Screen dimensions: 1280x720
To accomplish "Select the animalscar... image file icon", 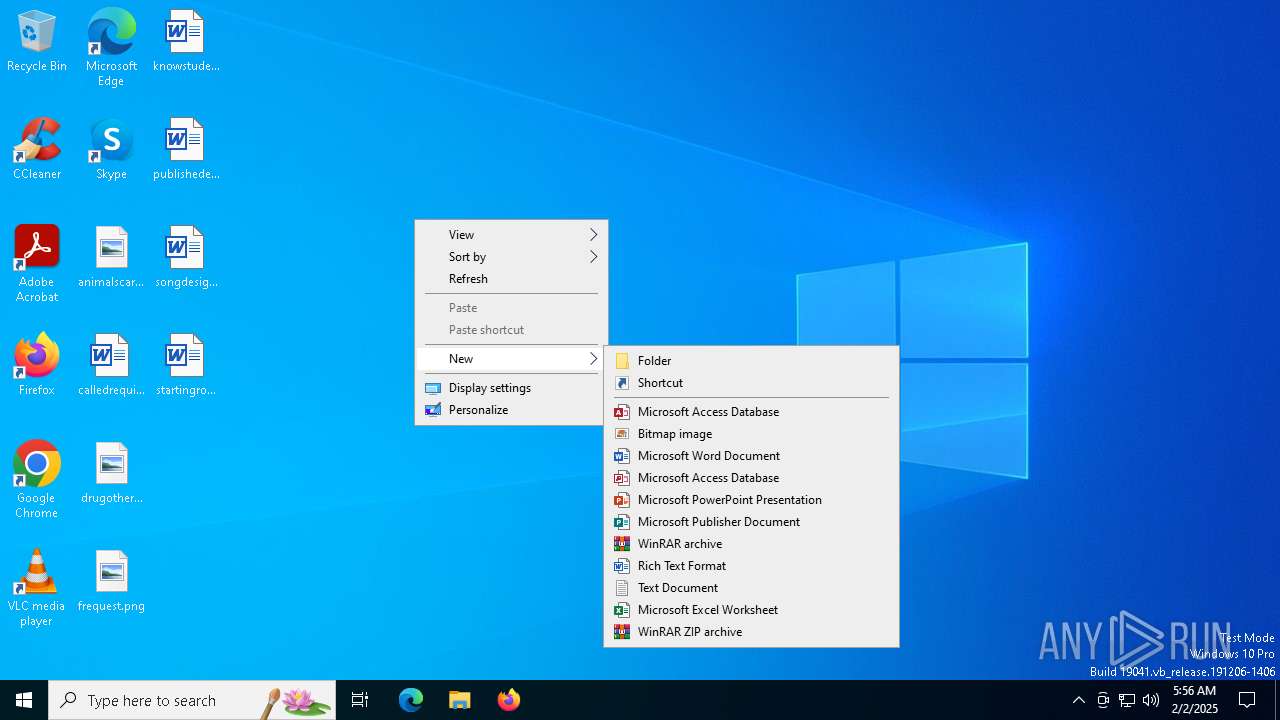I will click(x=111, y=258).
